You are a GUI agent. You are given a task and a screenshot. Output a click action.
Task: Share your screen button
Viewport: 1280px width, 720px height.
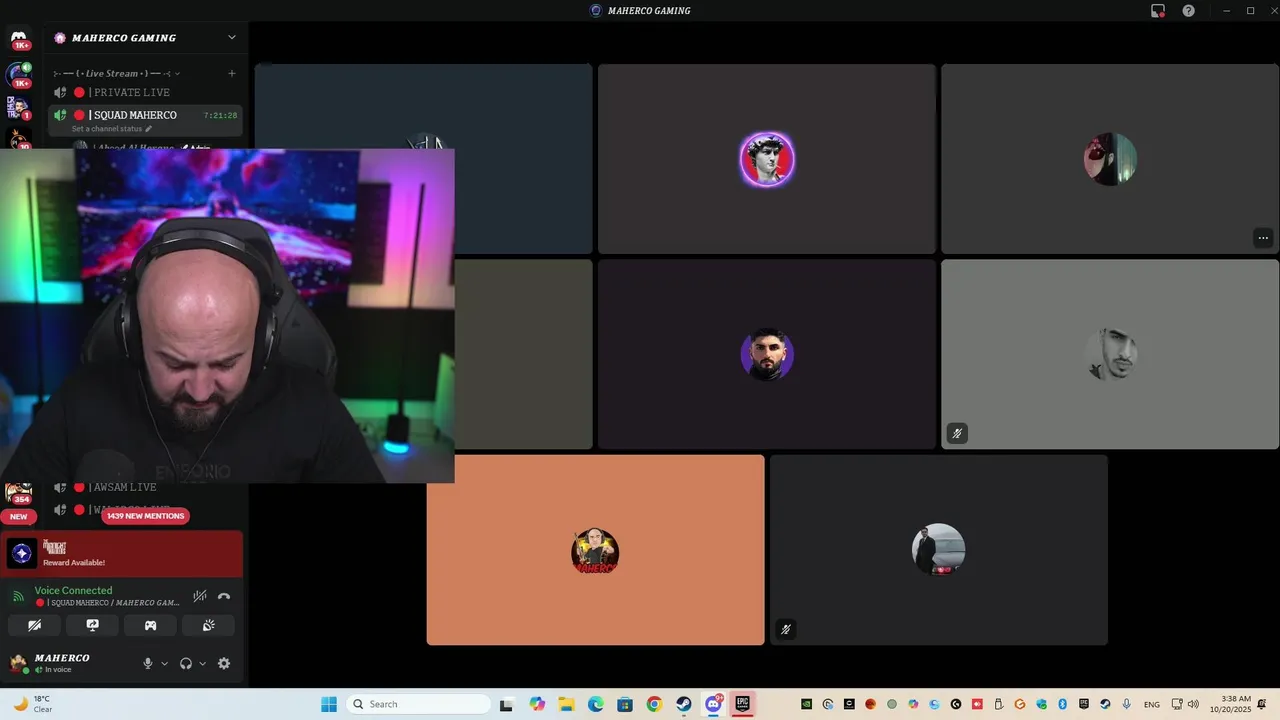[92, 625]
